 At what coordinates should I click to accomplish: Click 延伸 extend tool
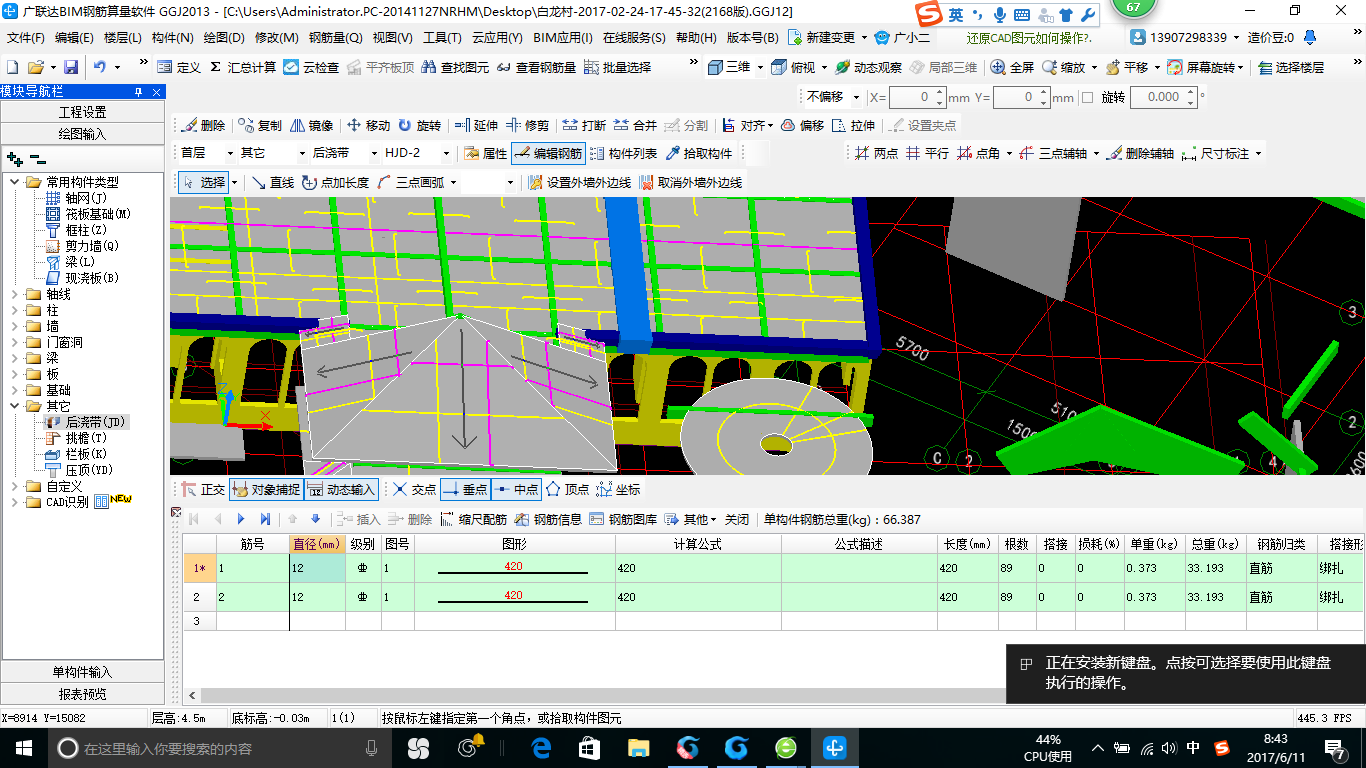(476, 125)
